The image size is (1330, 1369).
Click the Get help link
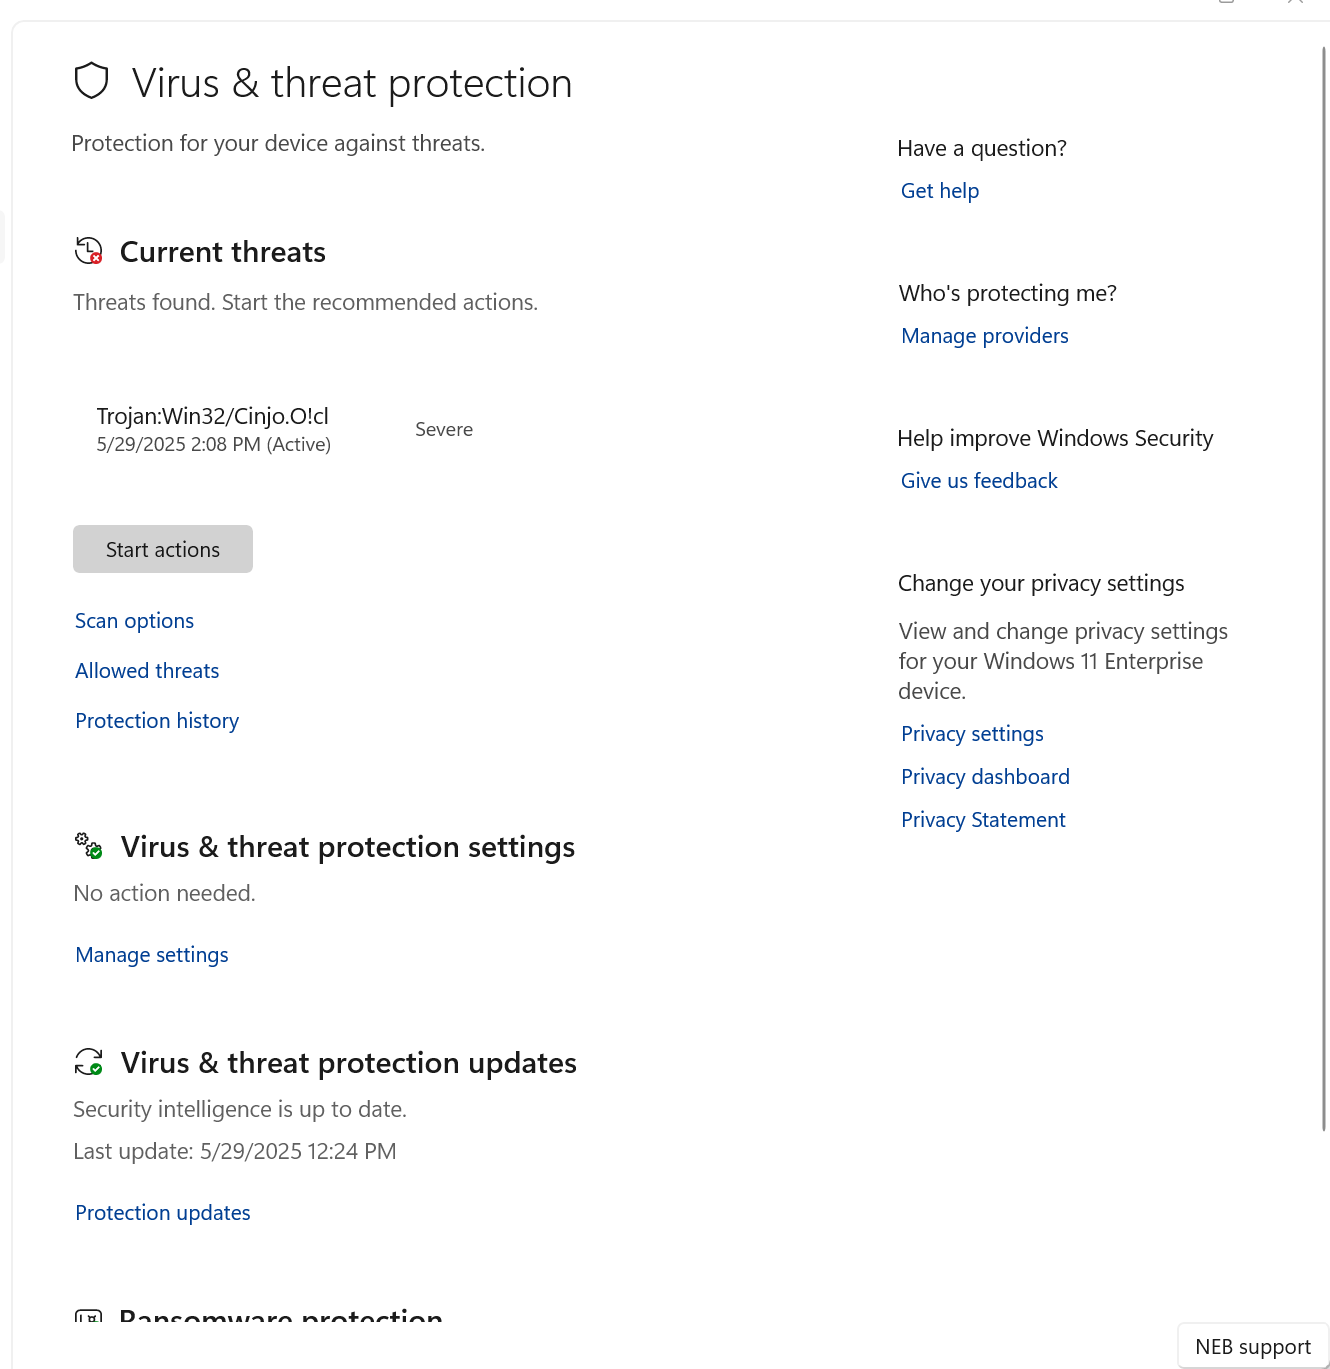[939, 190]
